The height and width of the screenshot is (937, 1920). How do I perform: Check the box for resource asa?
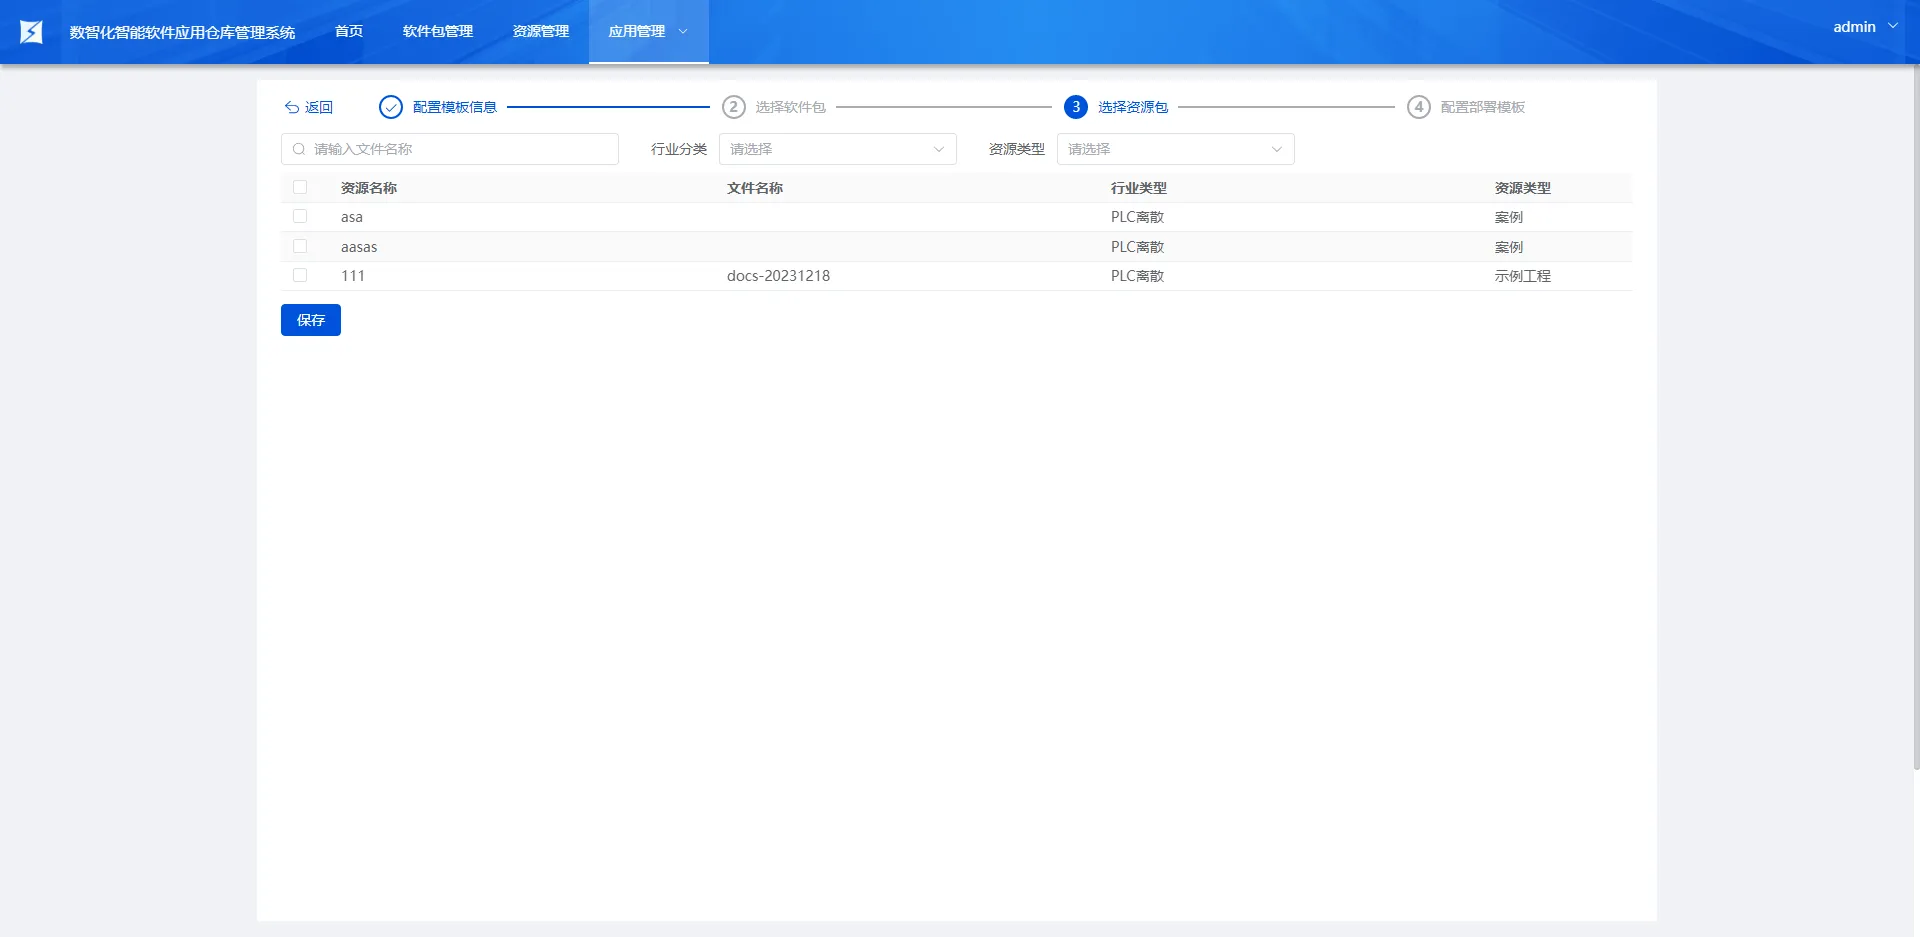300,216
